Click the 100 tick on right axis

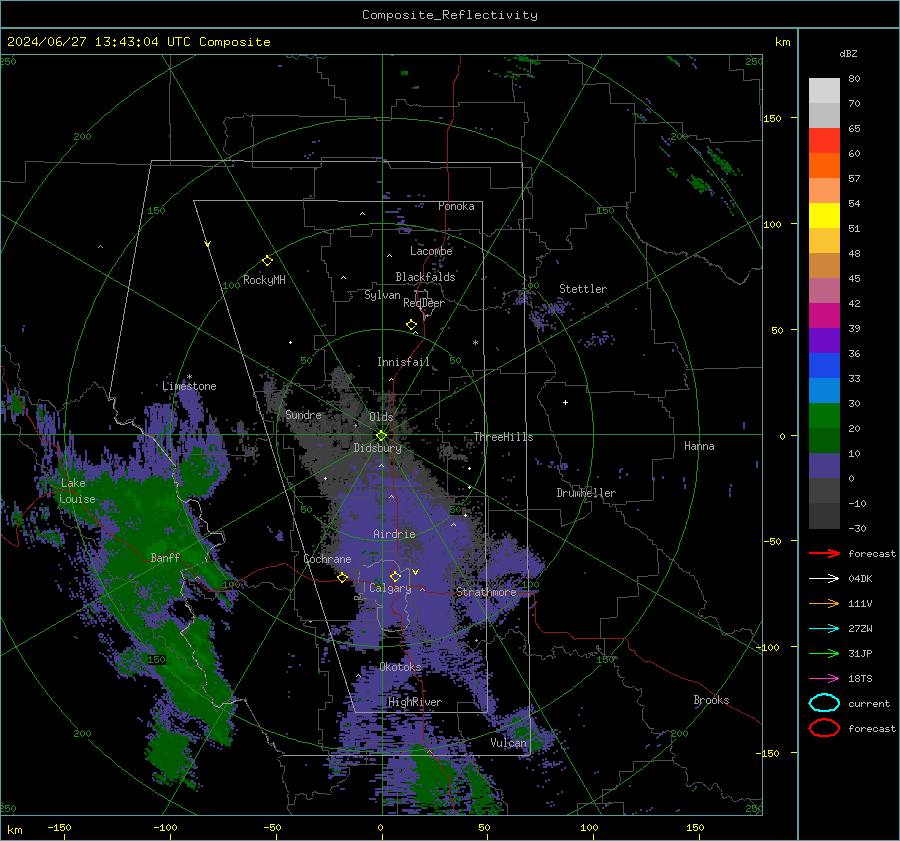click(x=772, y=224)
